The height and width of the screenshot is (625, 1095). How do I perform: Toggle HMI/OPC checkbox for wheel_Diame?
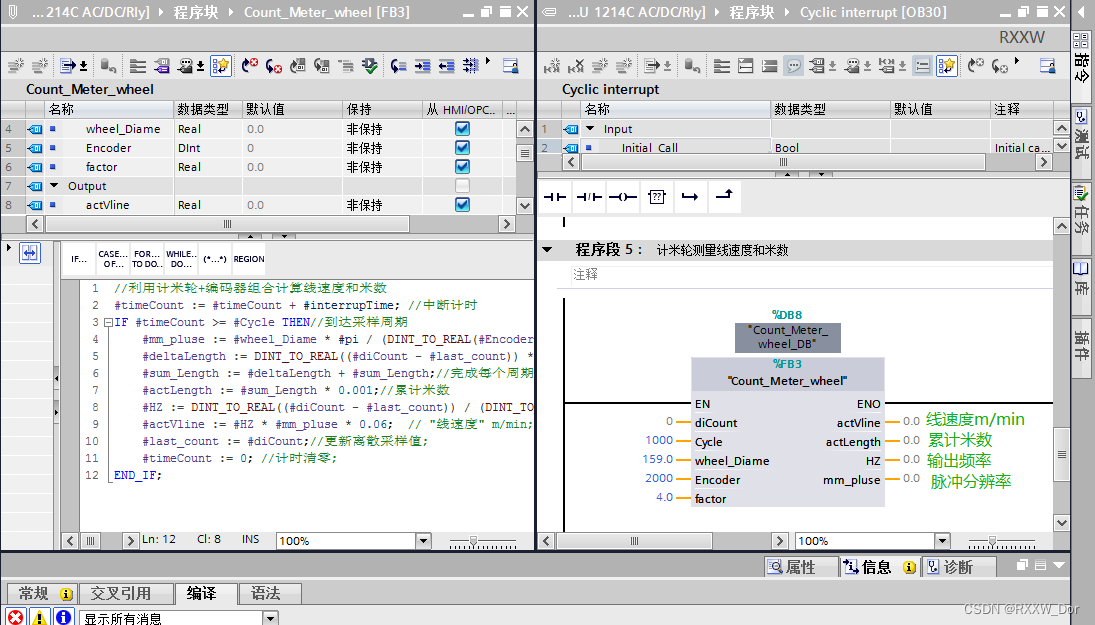click(x=462, y=128)
